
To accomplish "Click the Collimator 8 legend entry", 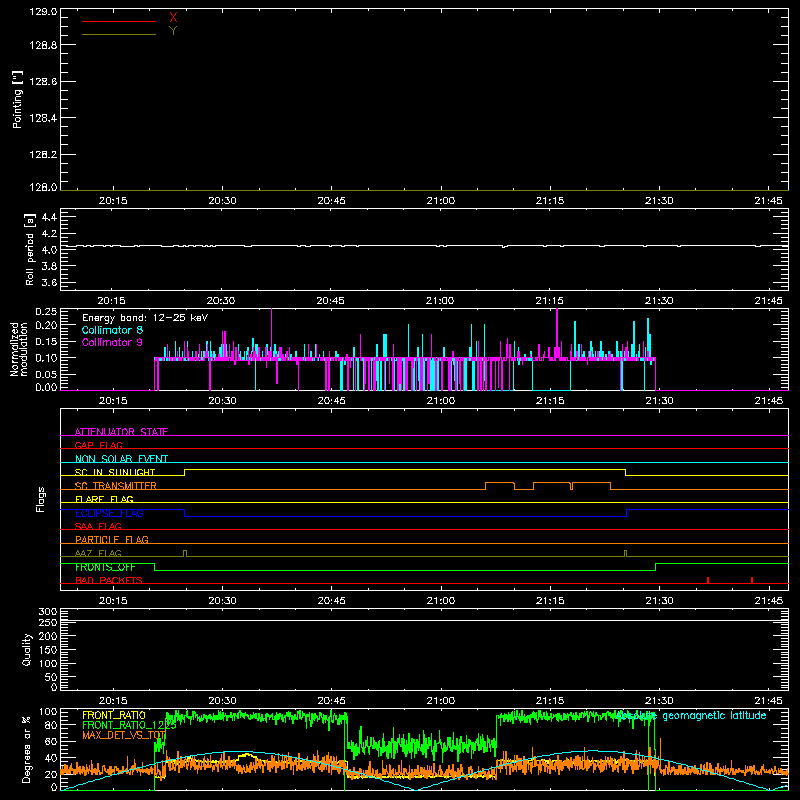I will coord(112,330).
